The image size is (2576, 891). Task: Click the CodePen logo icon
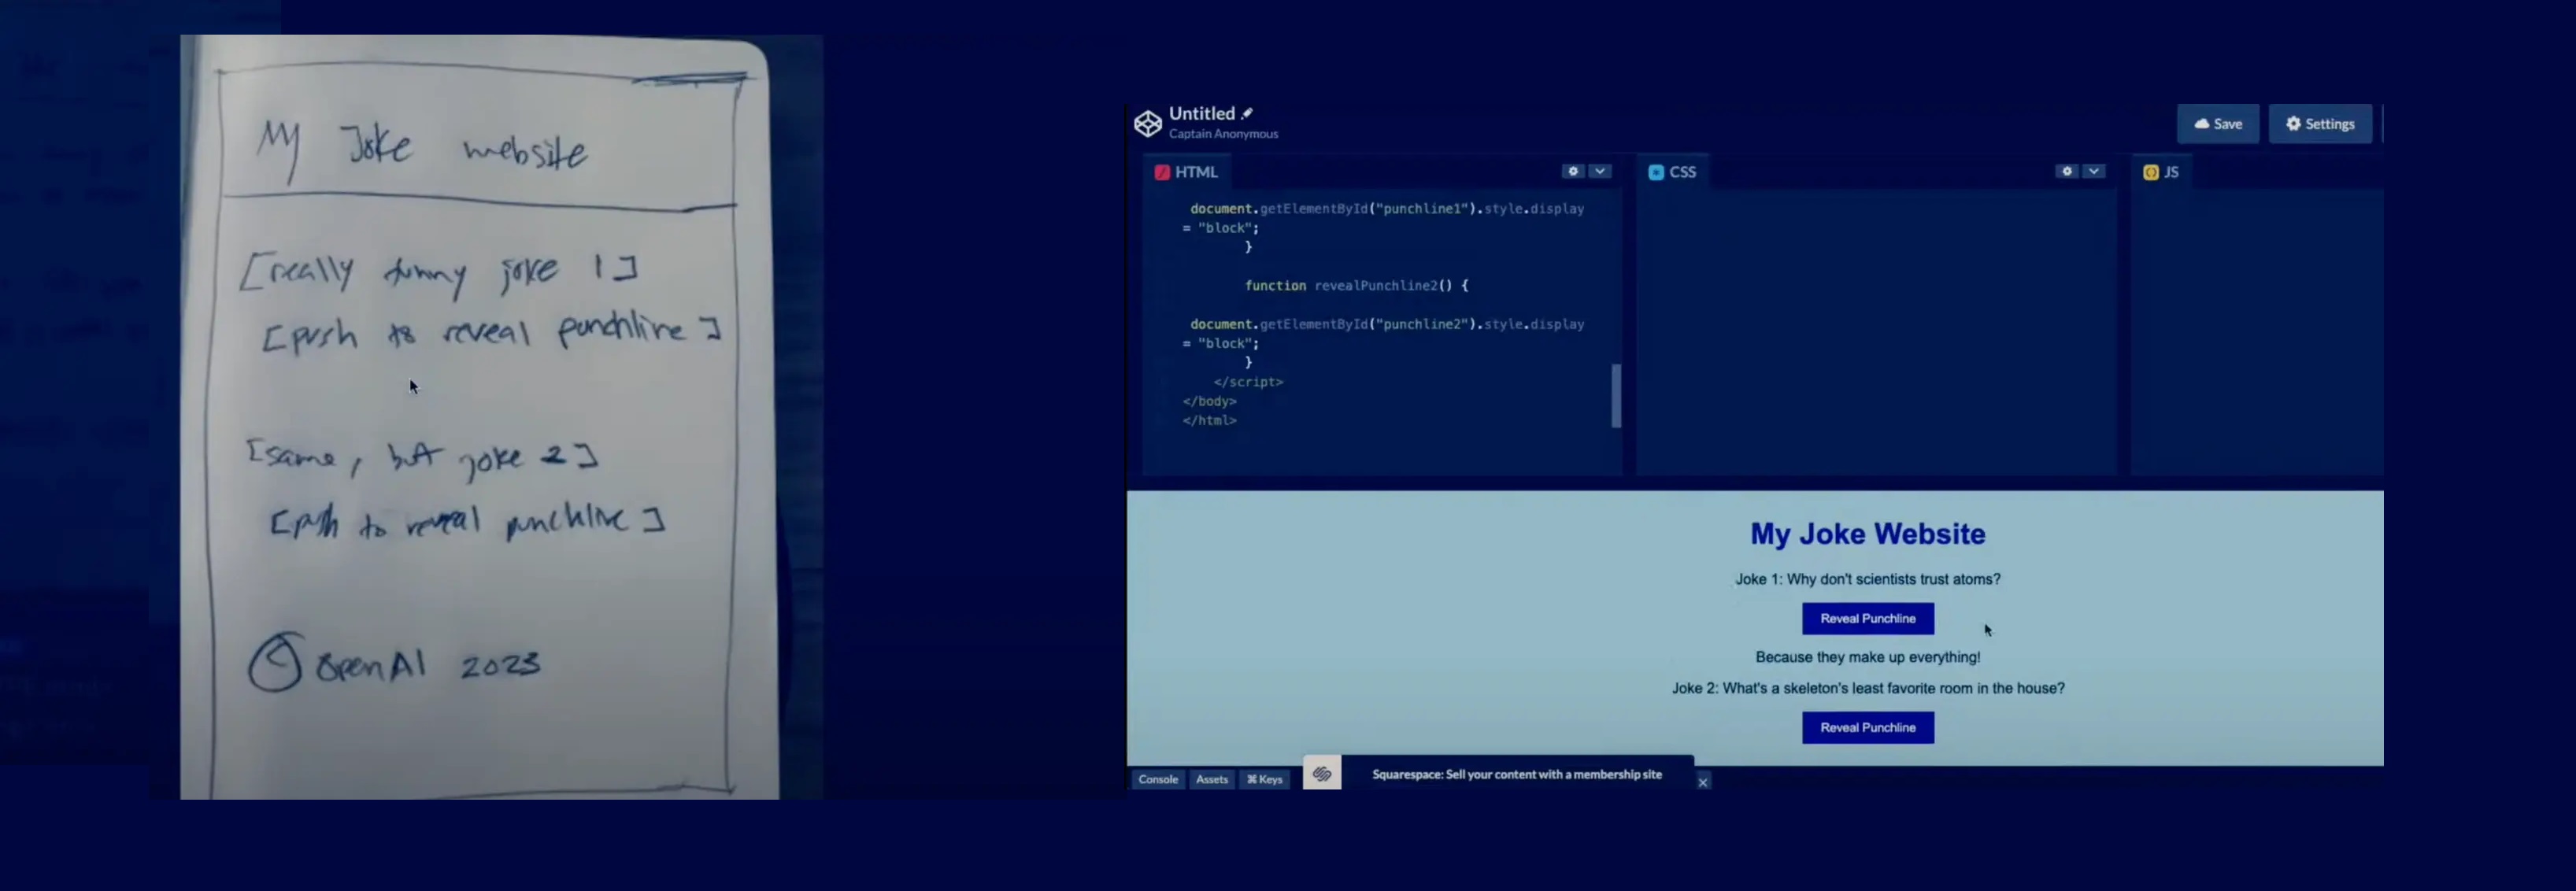[1148, 123]
